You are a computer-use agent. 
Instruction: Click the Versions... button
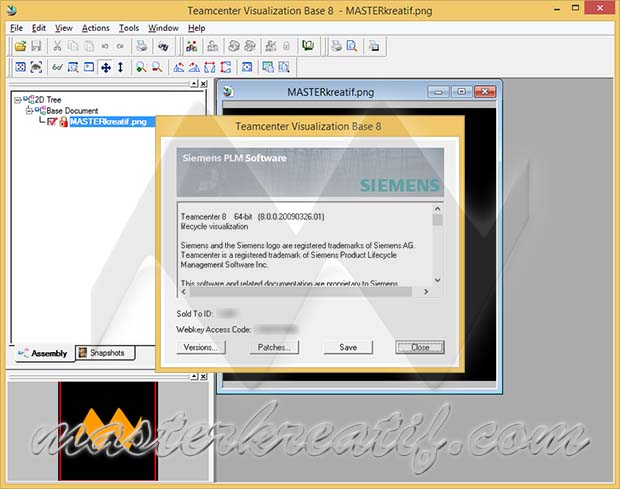200,347
